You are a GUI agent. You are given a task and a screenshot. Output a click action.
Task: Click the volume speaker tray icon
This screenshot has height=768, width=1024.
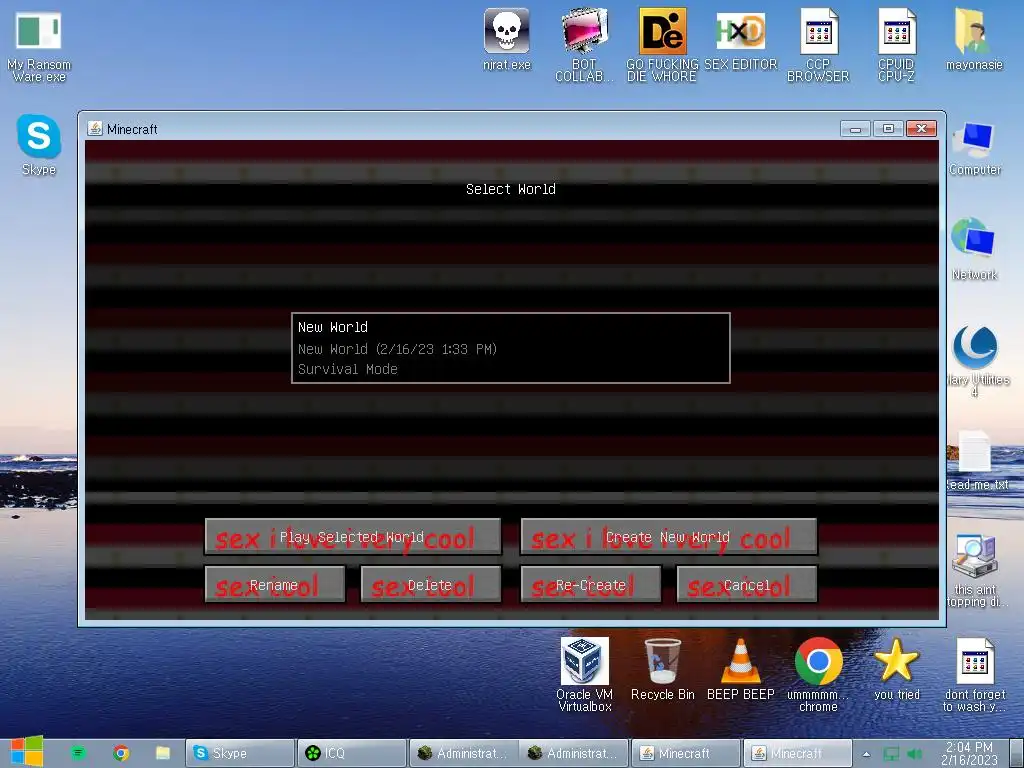pyautogui.click(x=914, y=754)
